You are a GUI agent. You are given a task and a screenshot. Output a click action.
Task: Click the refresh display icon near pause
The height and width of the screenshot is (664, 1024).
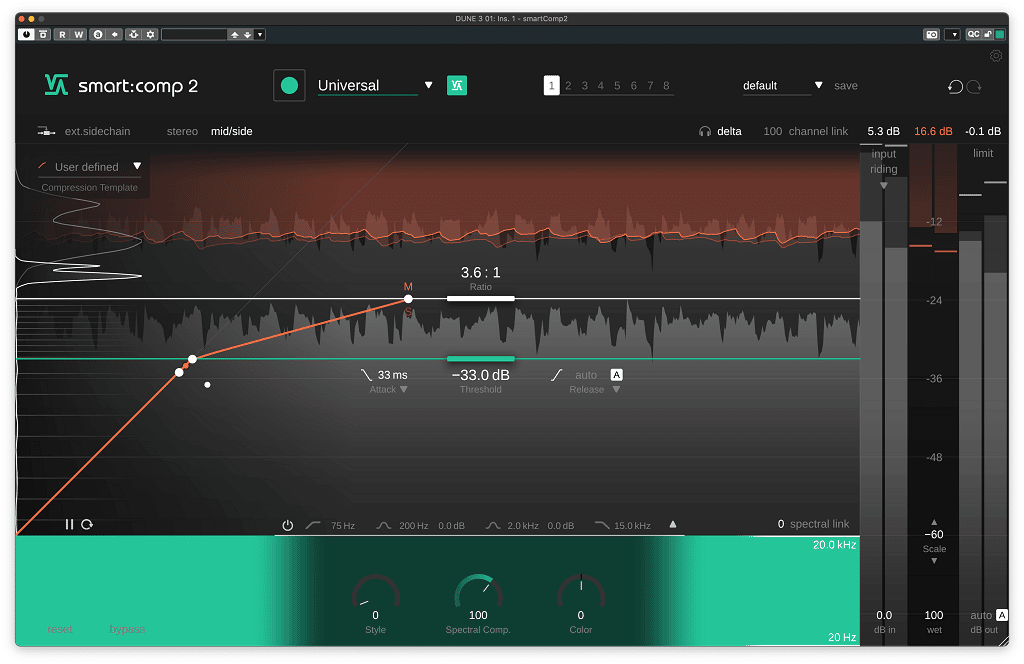click(87, 524)
